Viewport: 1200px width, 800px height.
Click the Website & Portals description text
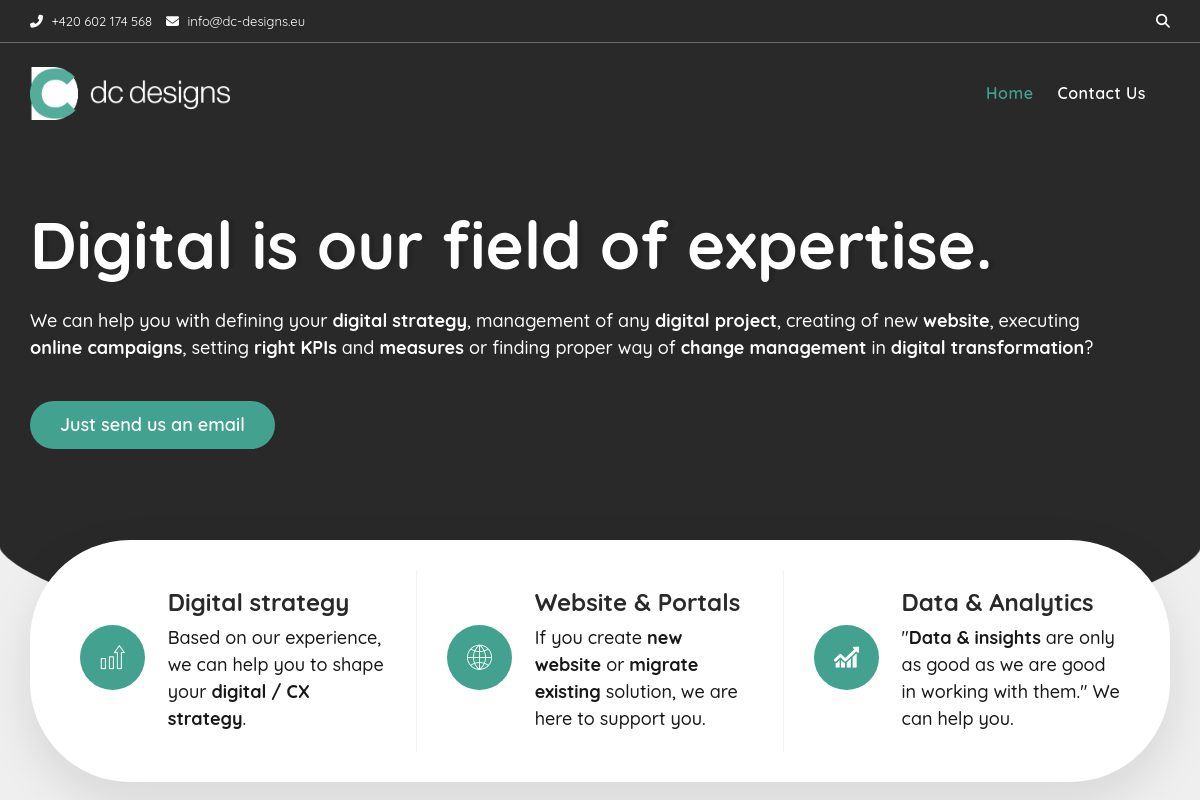pyautogui.click(x=636, y=678)
